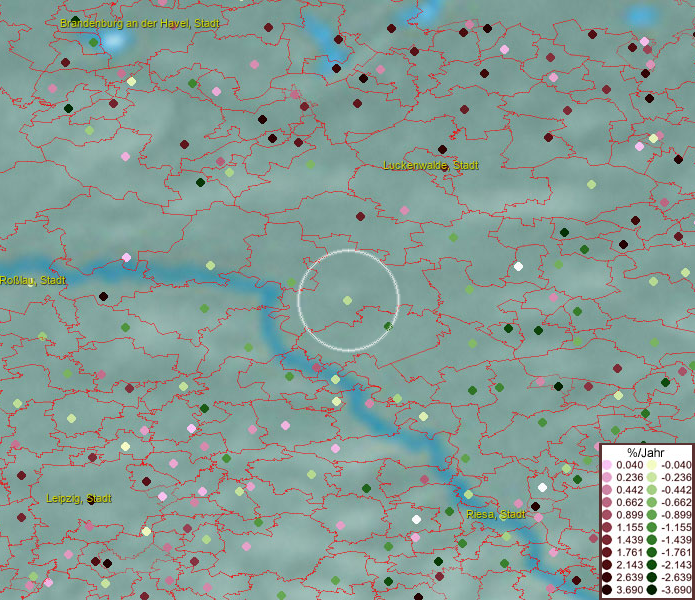The width and height of the screenshot is (695, 600).
Task: Select the 'Riesa, Stadt' map label
Action: coord(496,514)
